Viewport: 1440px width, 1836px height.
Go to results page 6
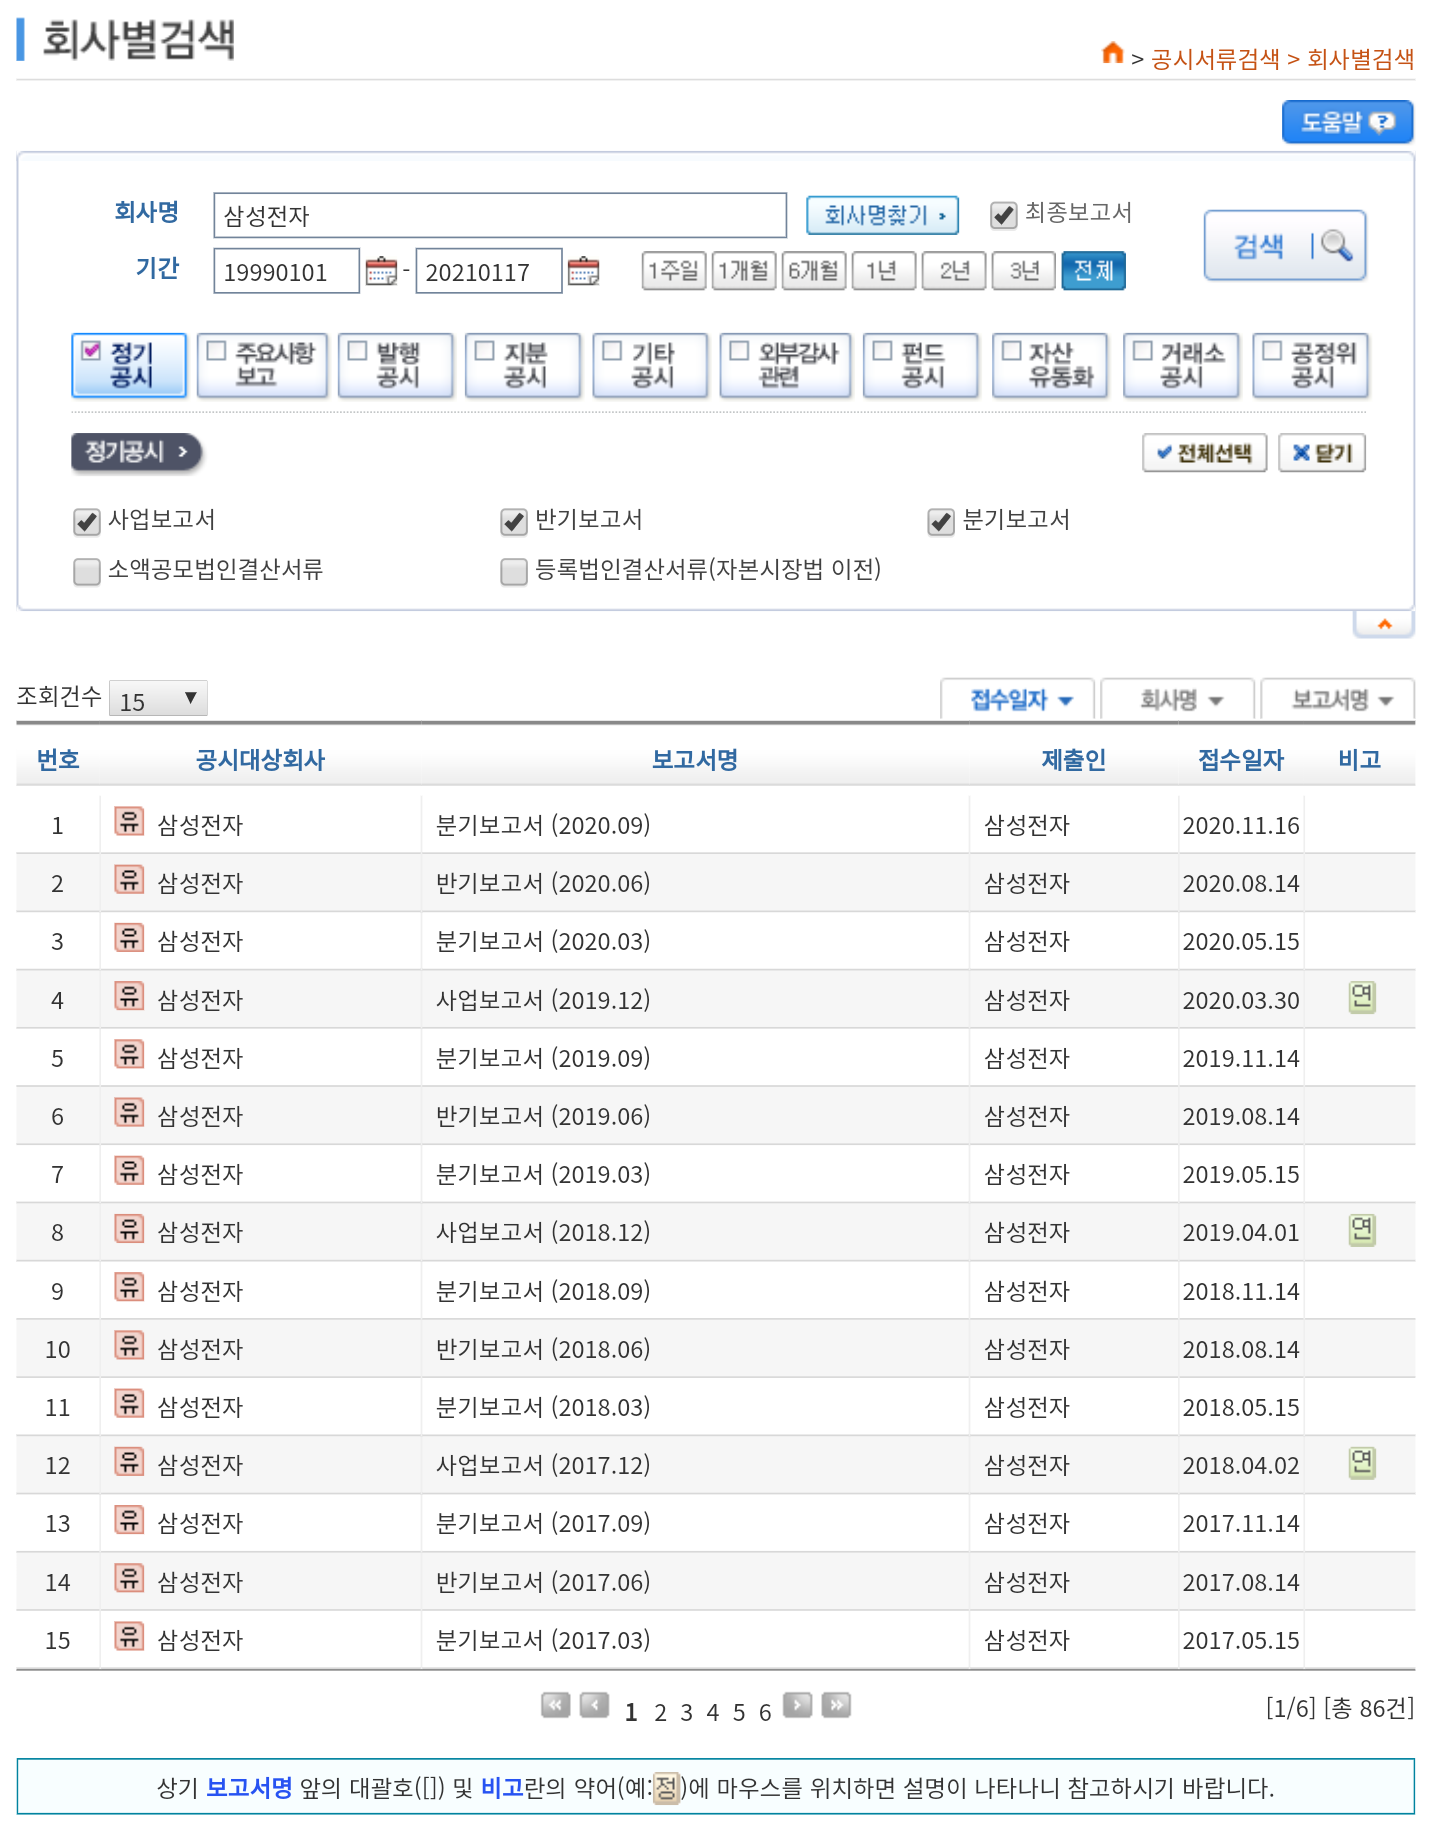tap(764, 1713)
